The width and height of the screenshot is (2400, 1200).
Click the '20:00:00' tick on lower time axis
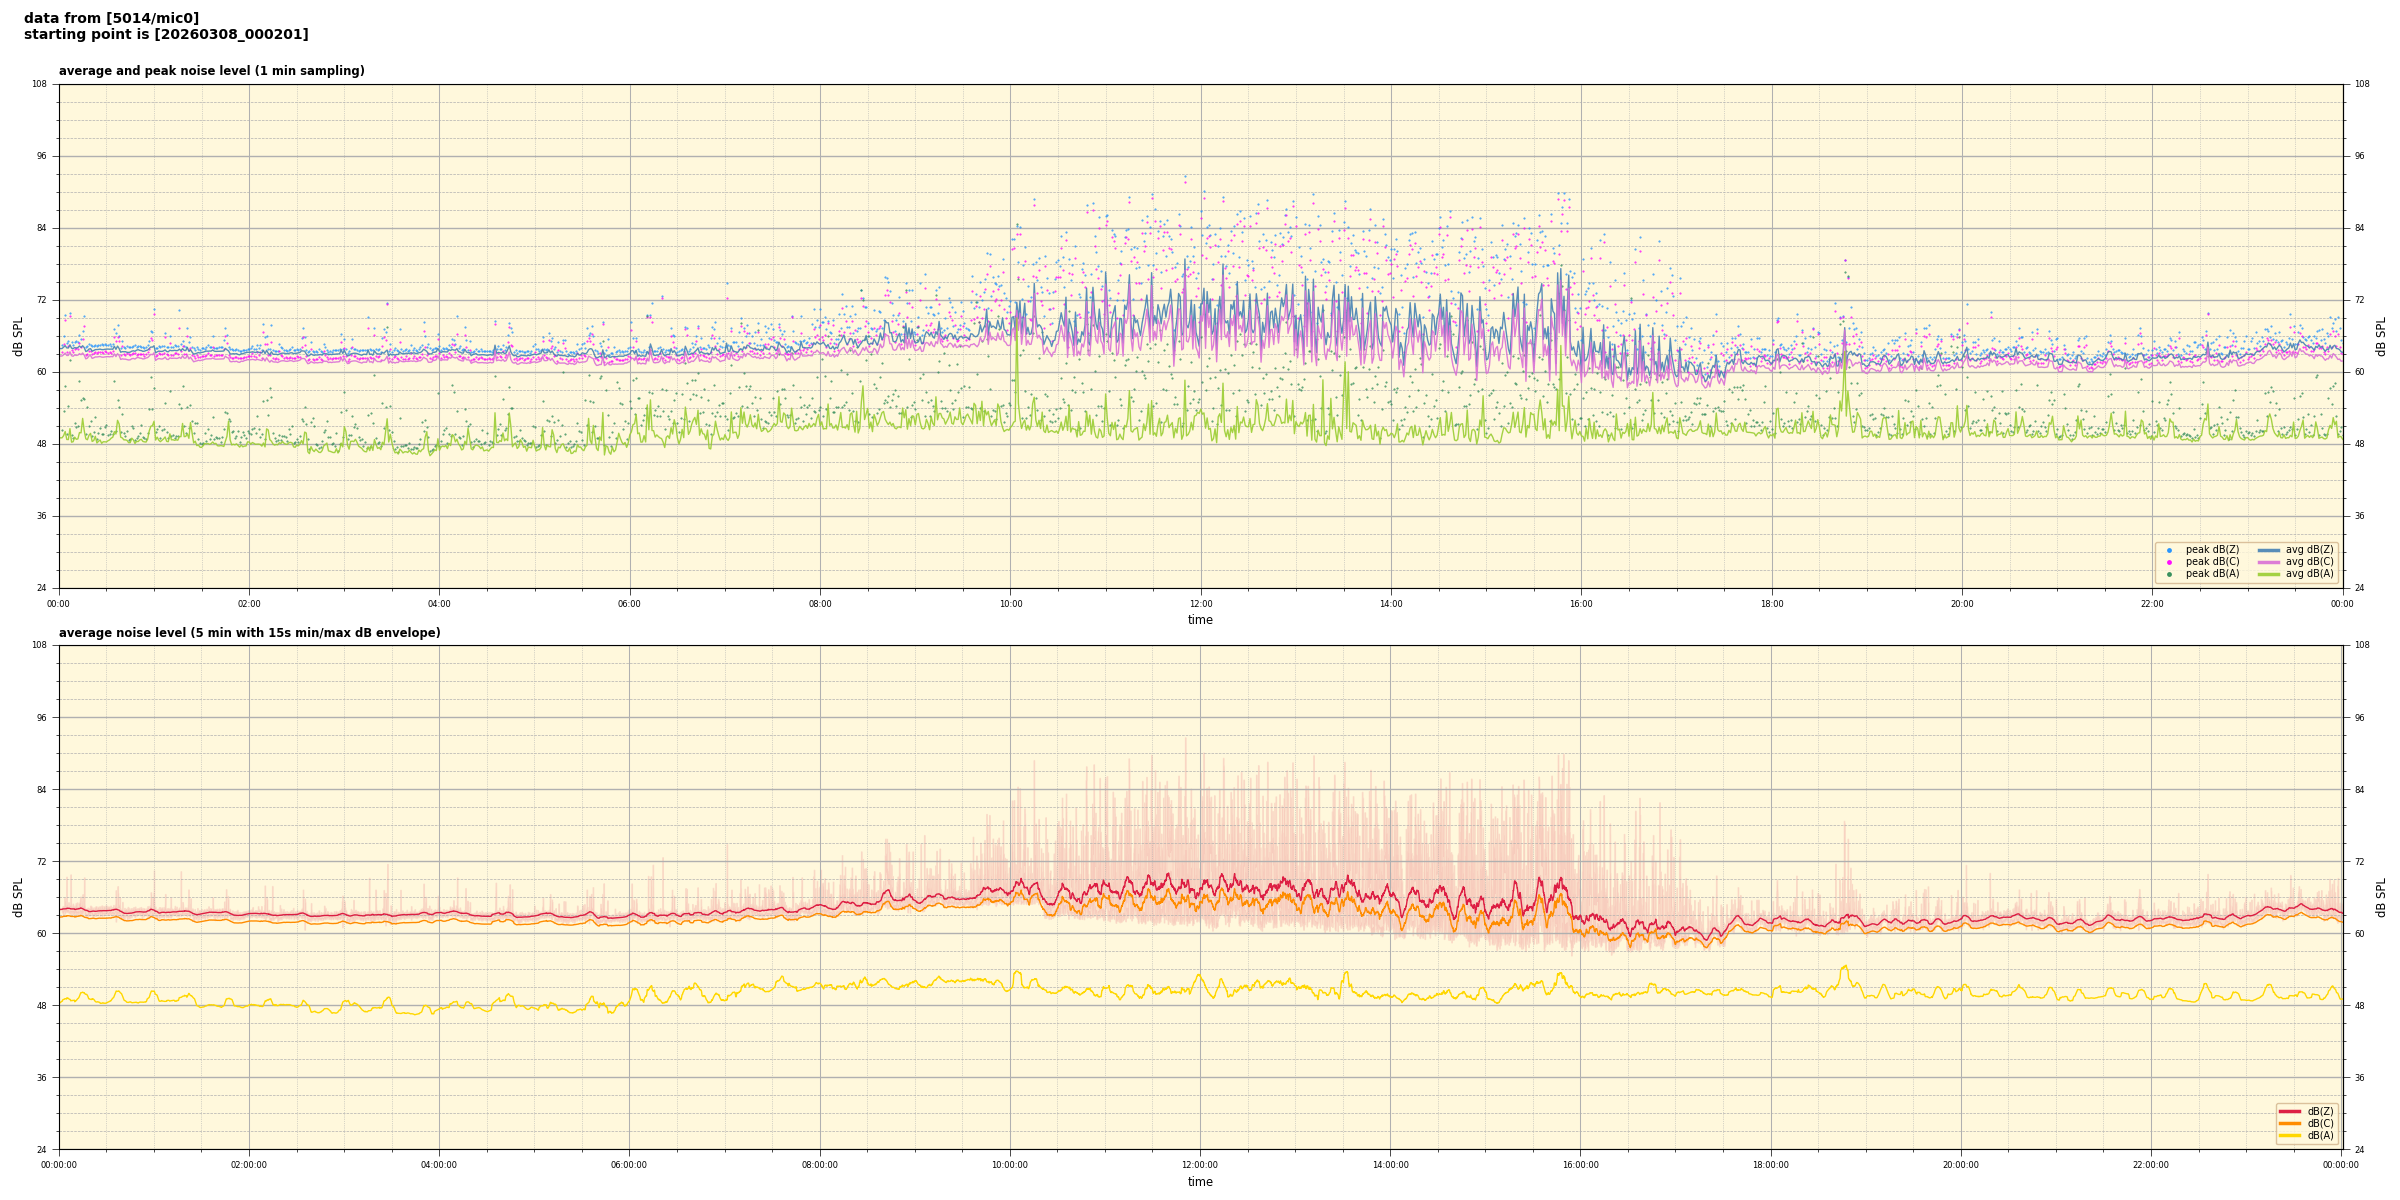[x=1960, y=1165]
